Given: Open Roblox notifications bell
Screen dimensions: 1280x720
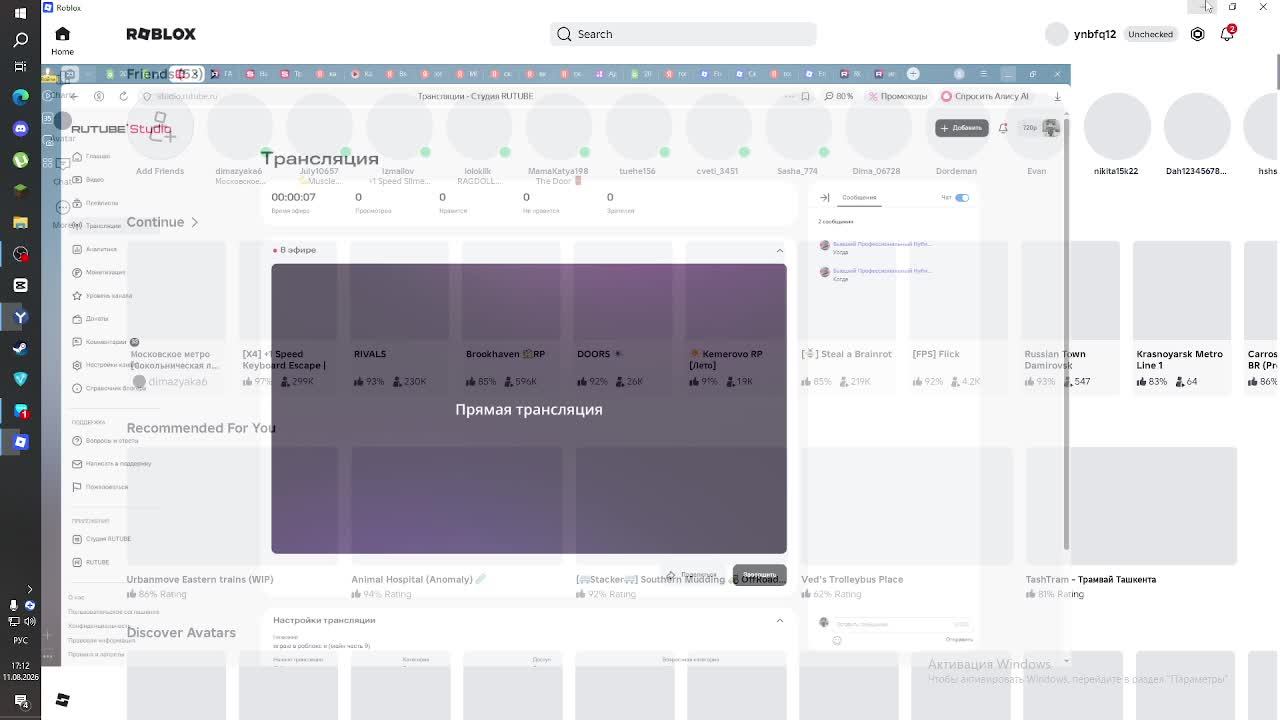Looking at the screenshot, I should point(1227,34).
